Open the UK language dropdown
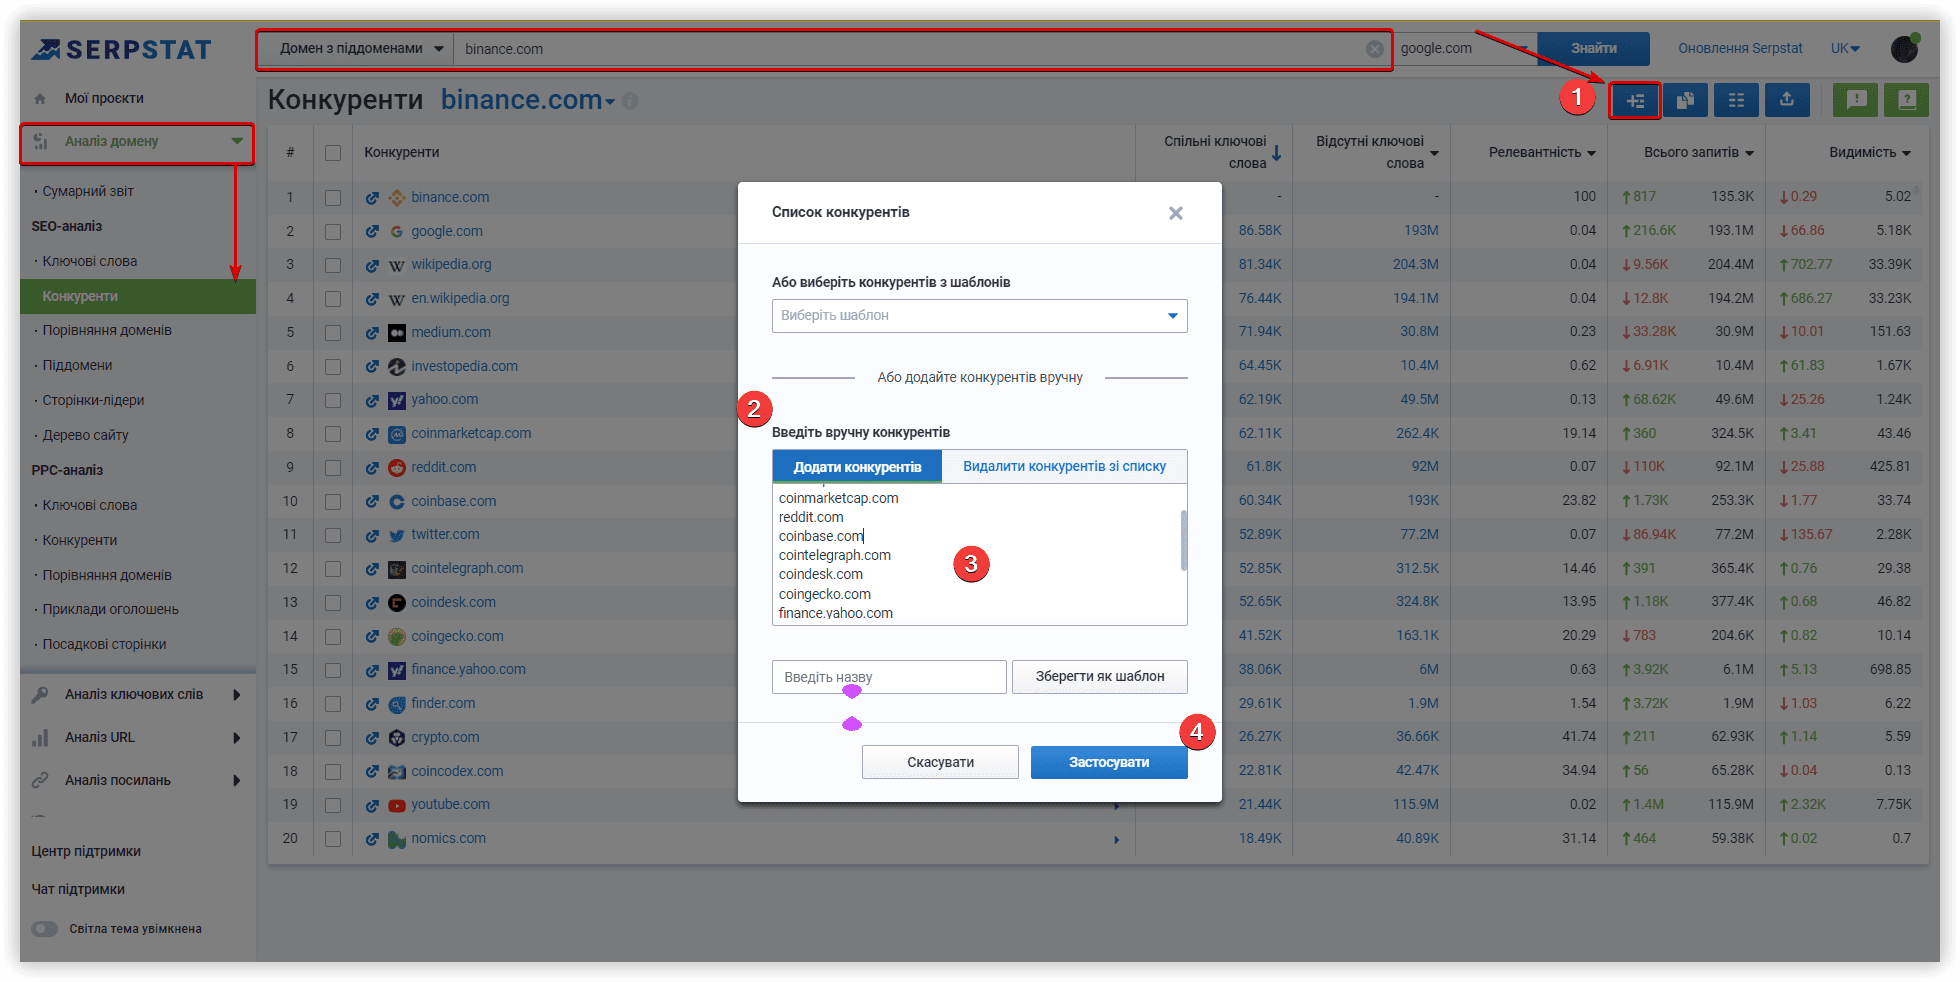This screenshot has height=982, width=1960. pyautogui.click(x=1846, y=48)
